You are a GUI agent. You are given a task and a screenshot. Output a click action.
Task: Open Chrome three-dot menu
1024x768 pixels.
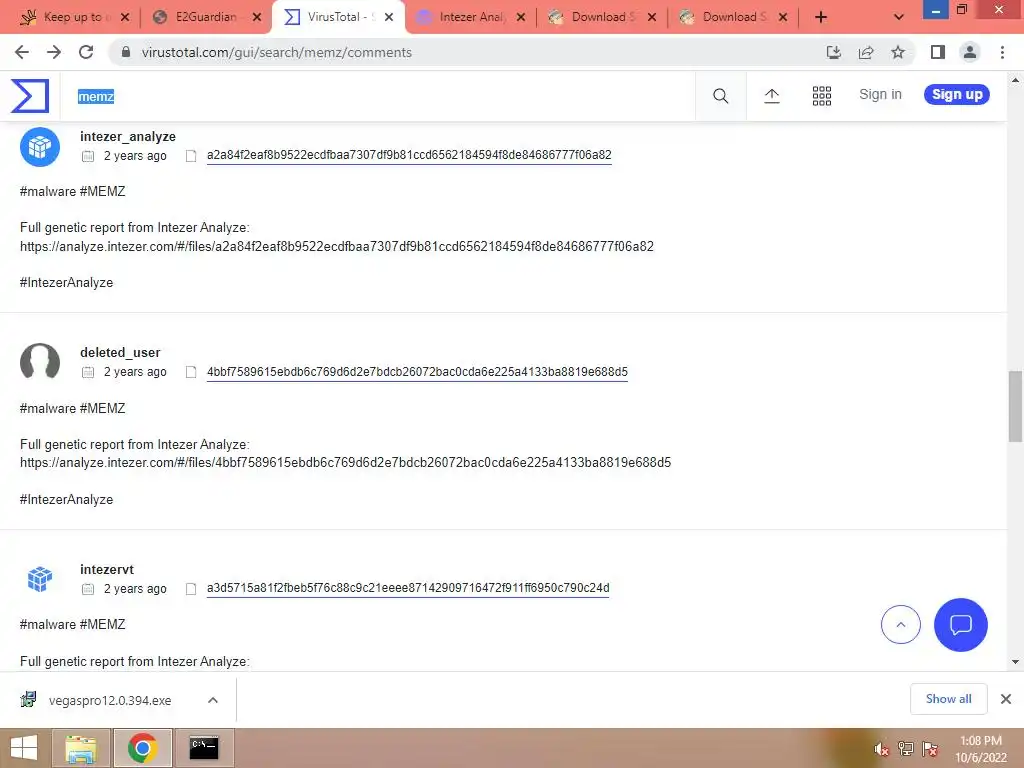pyautogui.click(x=1002, y=52)
